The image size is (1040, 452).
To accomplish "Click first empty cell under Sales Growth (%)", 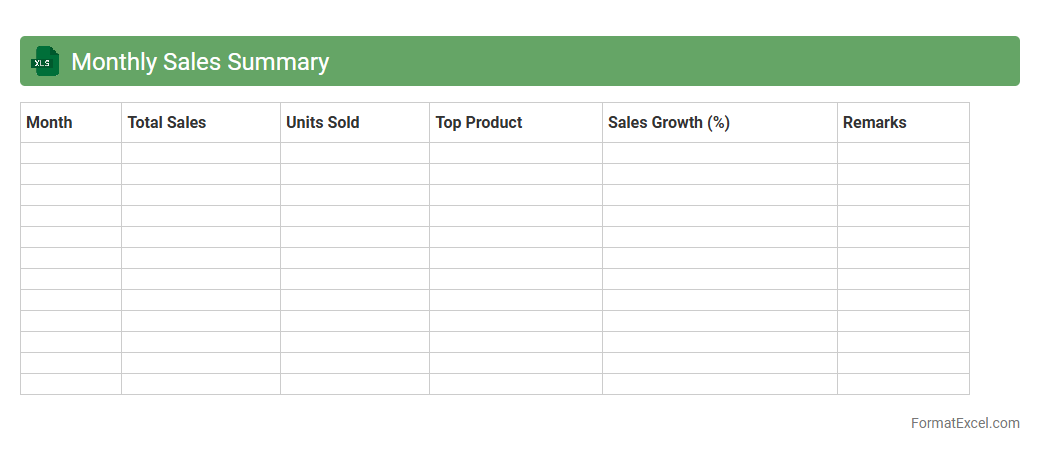I will (720, 153).
